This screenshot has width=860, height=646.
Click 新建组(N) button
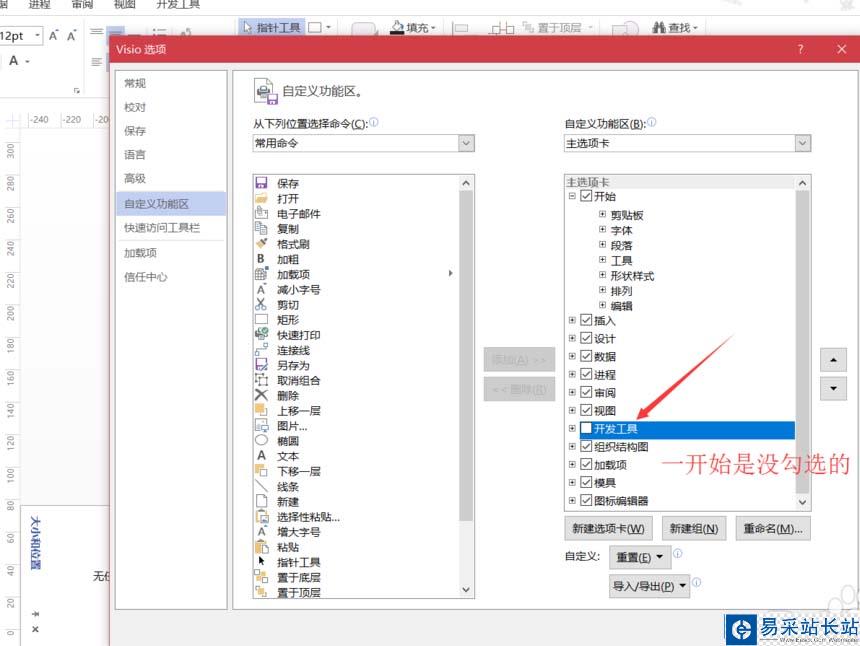click(694, 529)
